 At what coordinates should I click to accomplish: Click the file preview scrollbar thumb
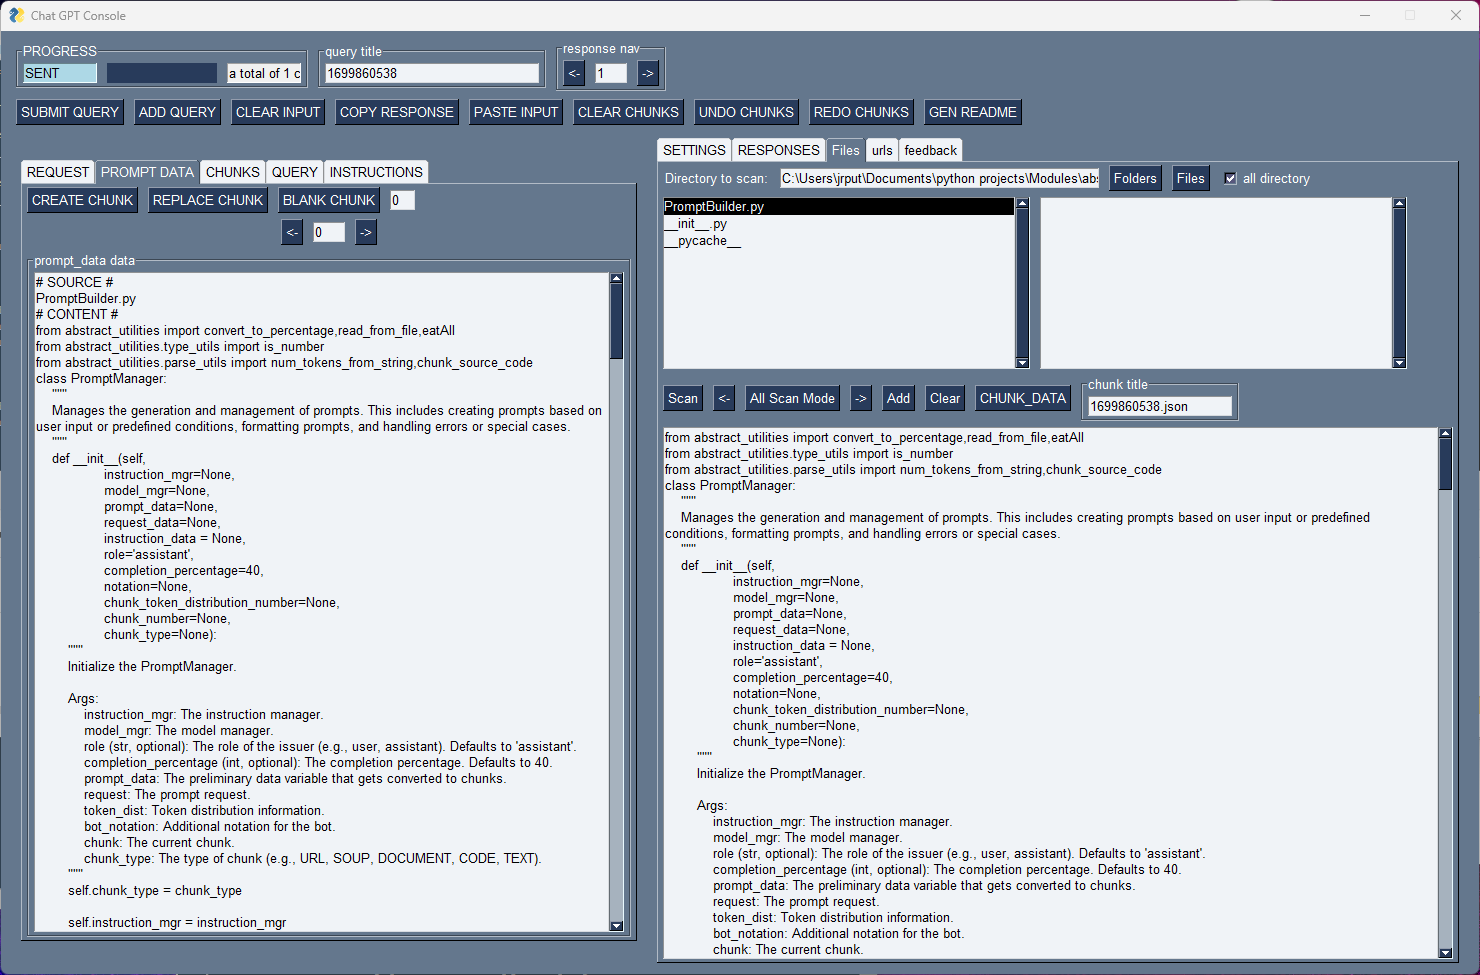(1445, 465)
